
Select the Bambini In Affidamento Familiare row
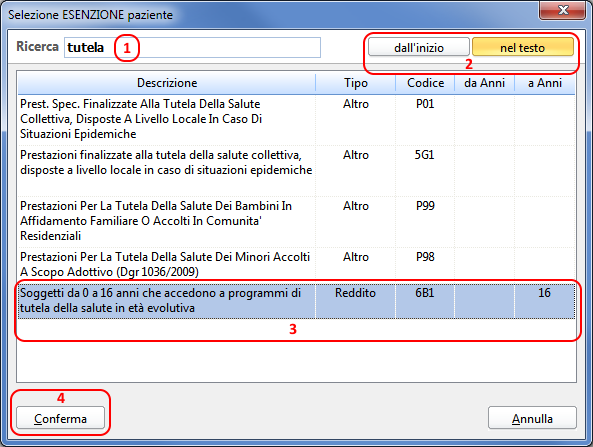click(x=296, y=222)
